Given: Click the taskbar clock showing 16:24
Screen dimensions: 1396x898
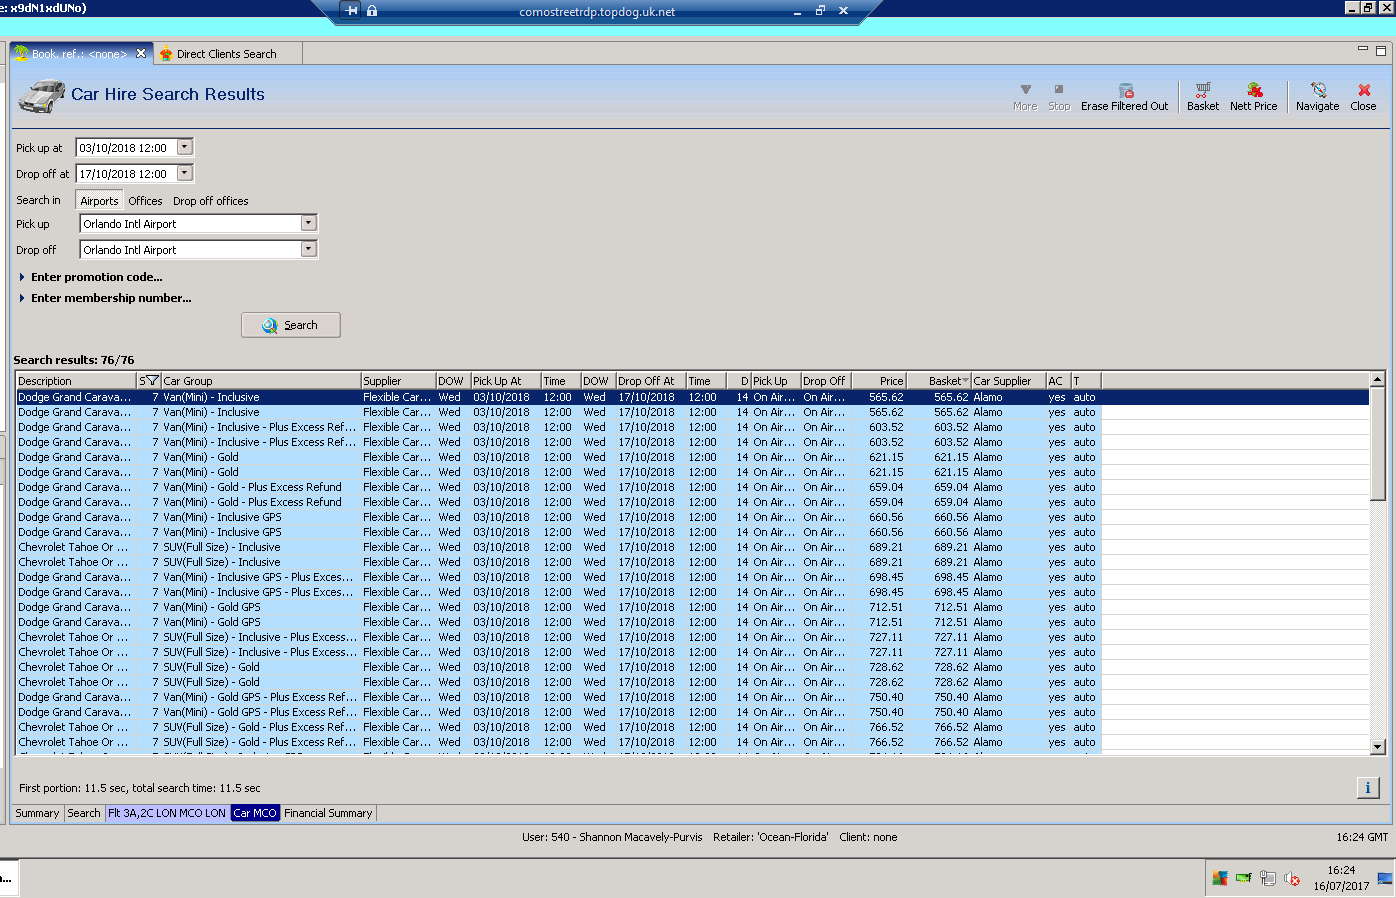Looking at the screenshot, I should [1341, 878].
